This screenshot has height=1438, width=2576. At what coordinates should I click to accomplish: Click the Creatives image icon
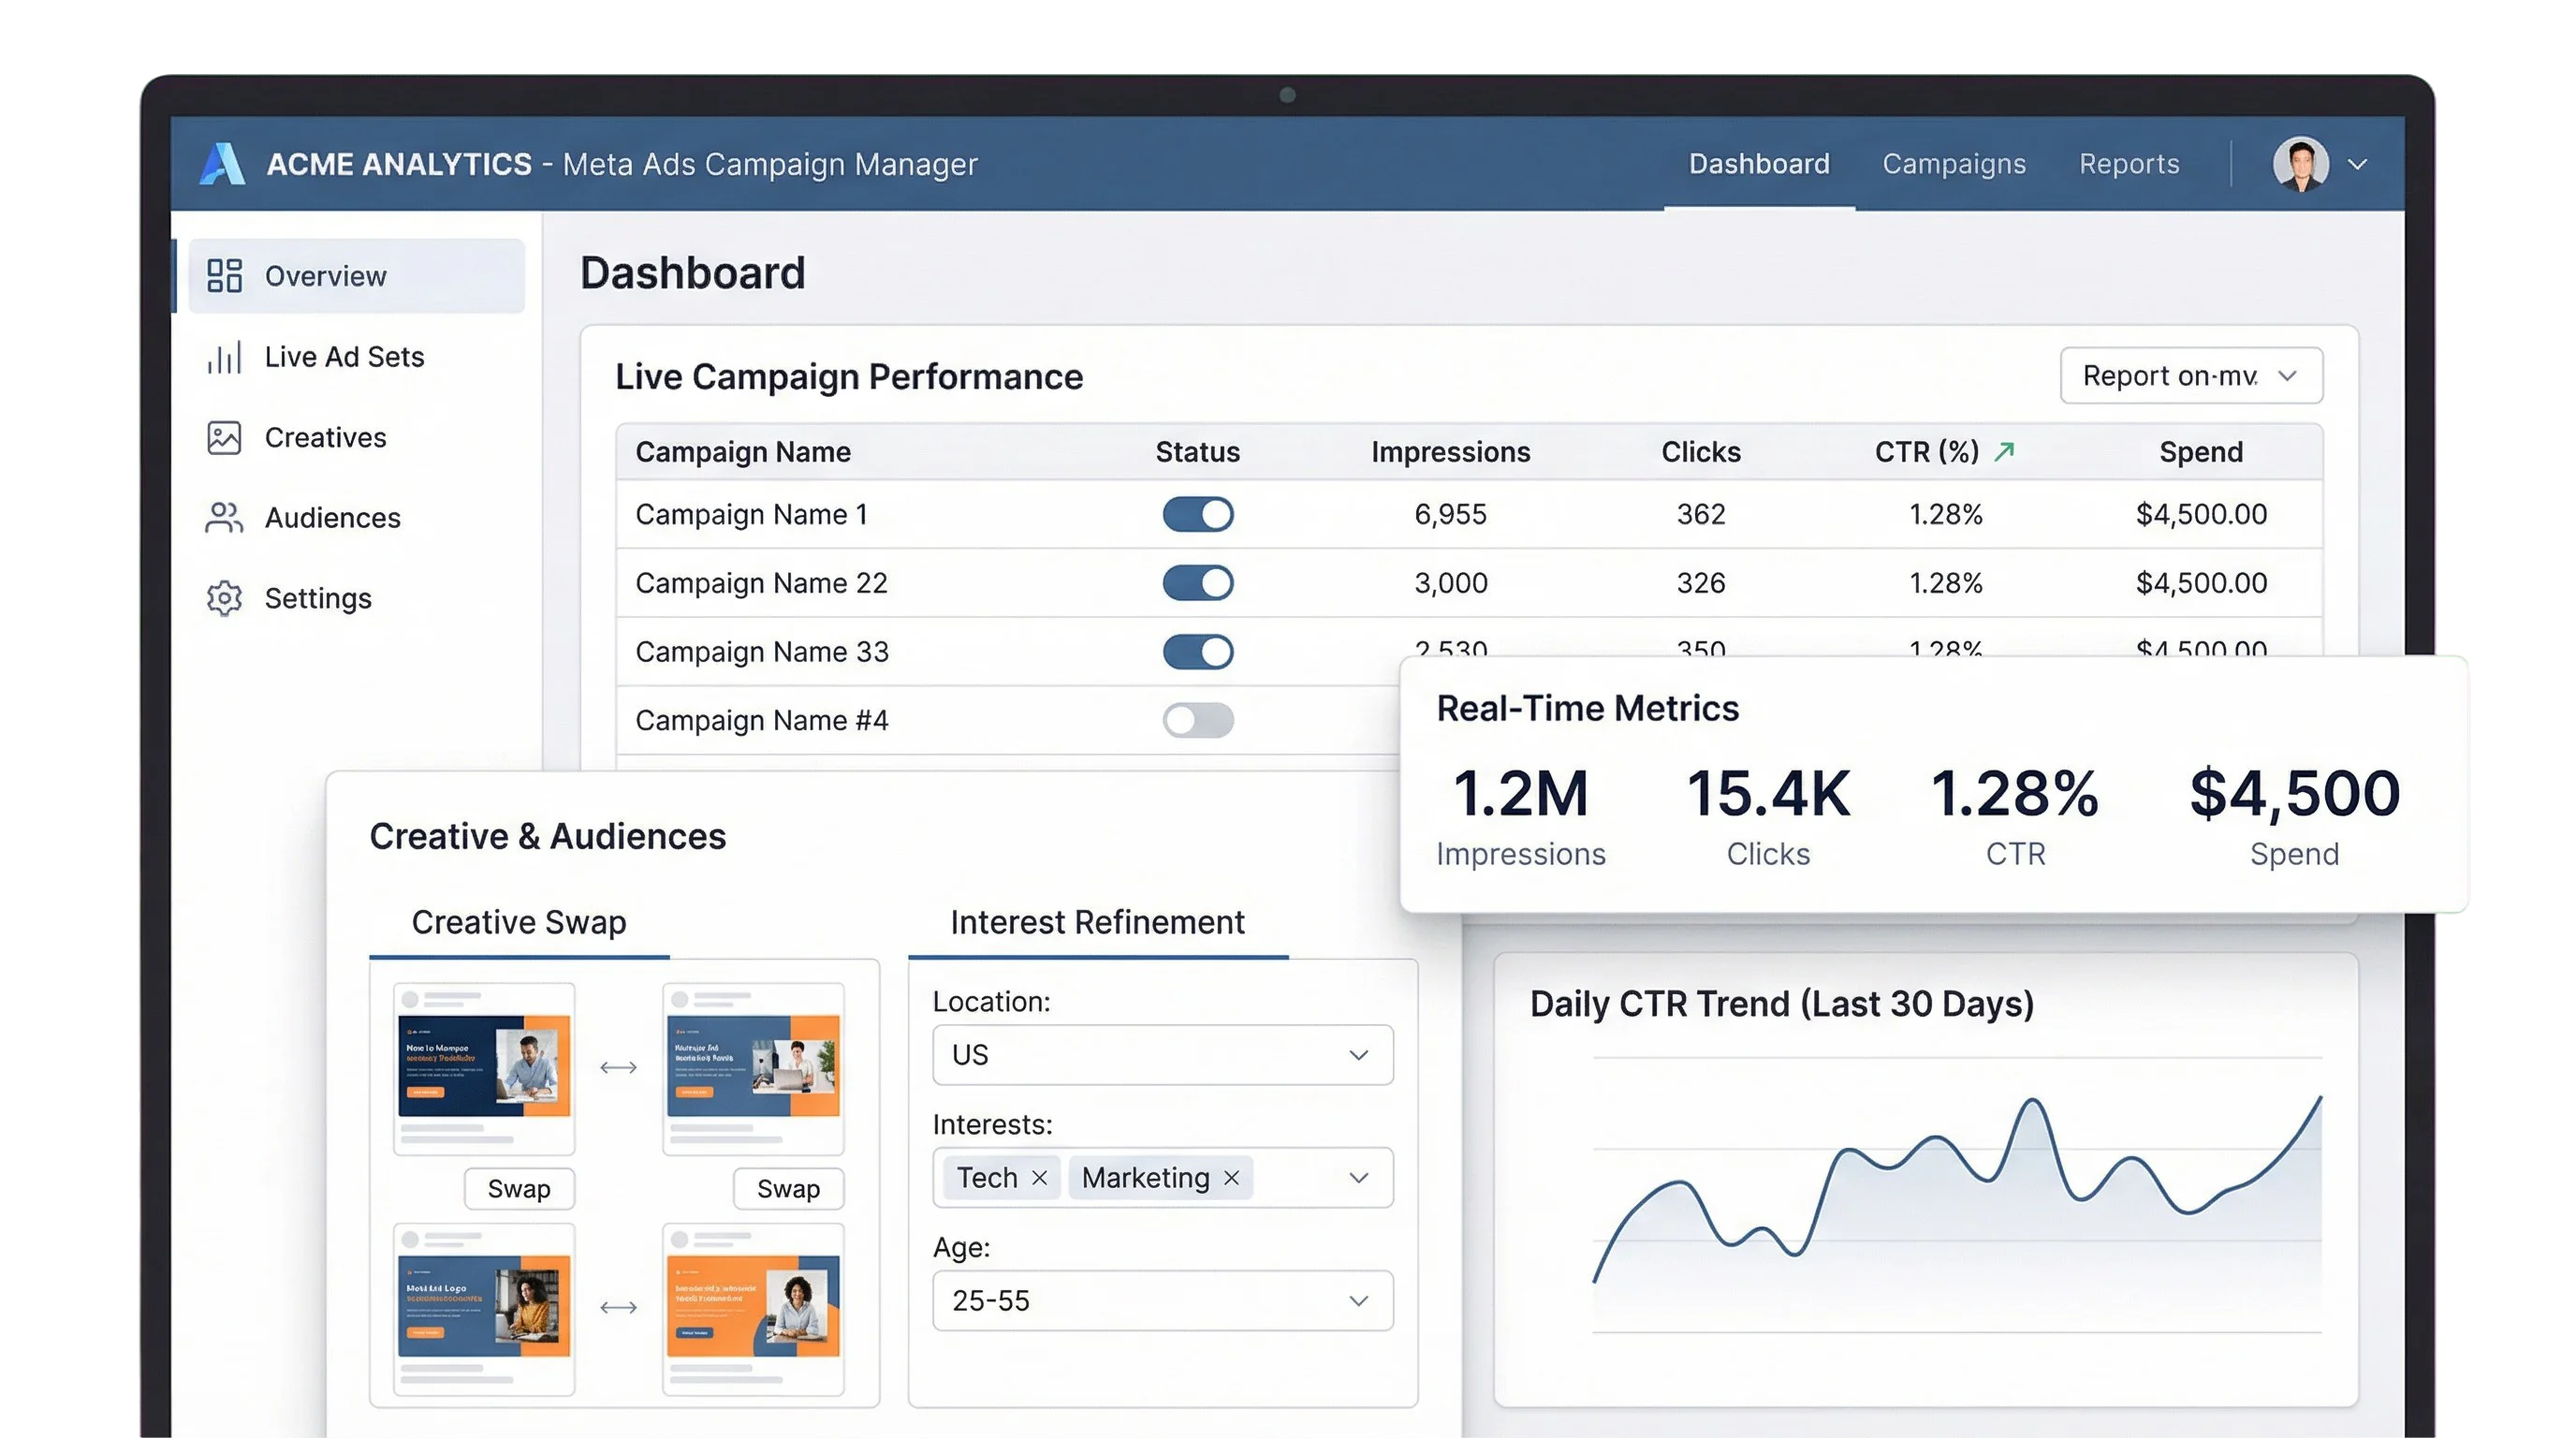[224, 438]
